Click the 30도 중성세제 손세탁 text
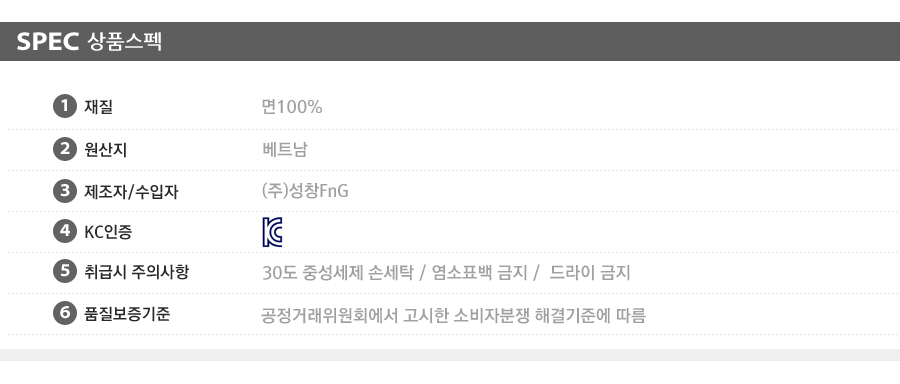 [338, 272]
